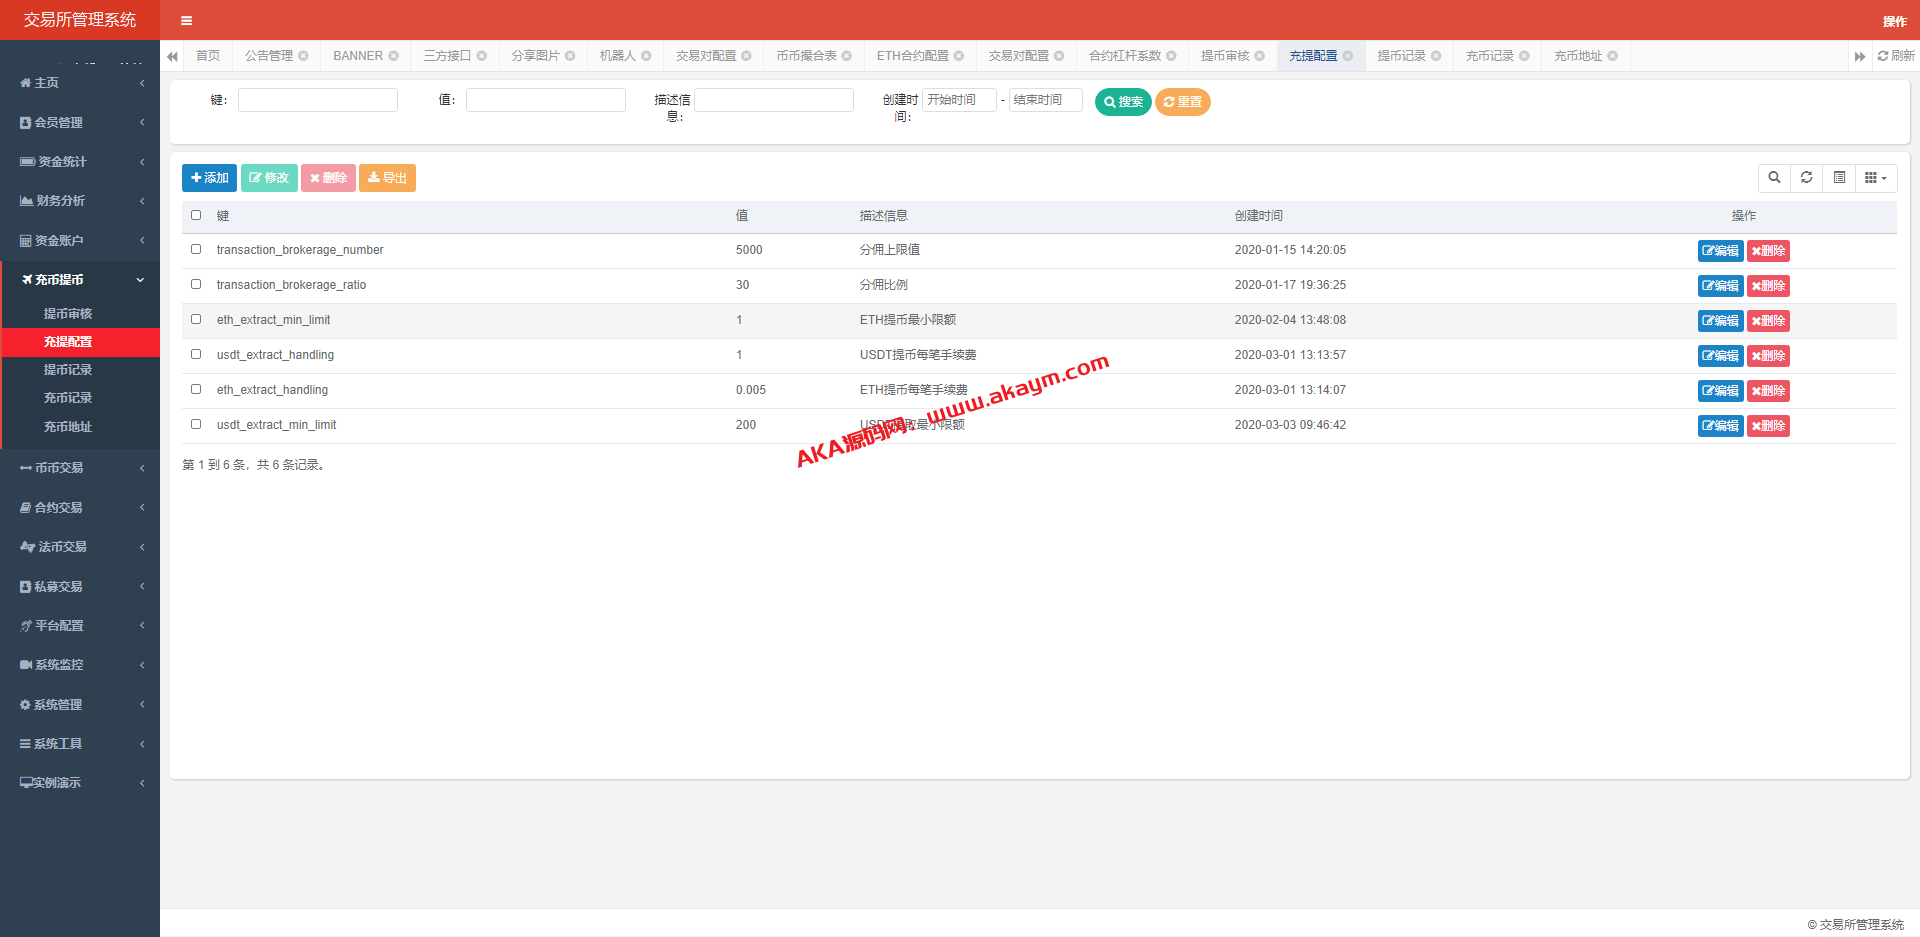Click the blue 添加 button

209,178
